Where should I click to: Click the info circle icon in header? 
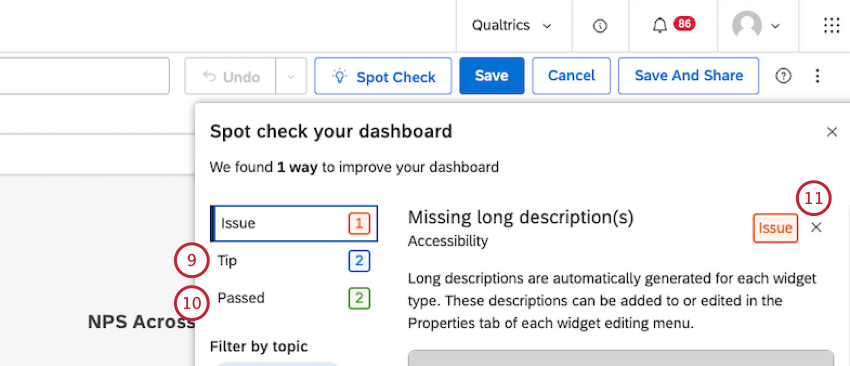pos(600,26)
